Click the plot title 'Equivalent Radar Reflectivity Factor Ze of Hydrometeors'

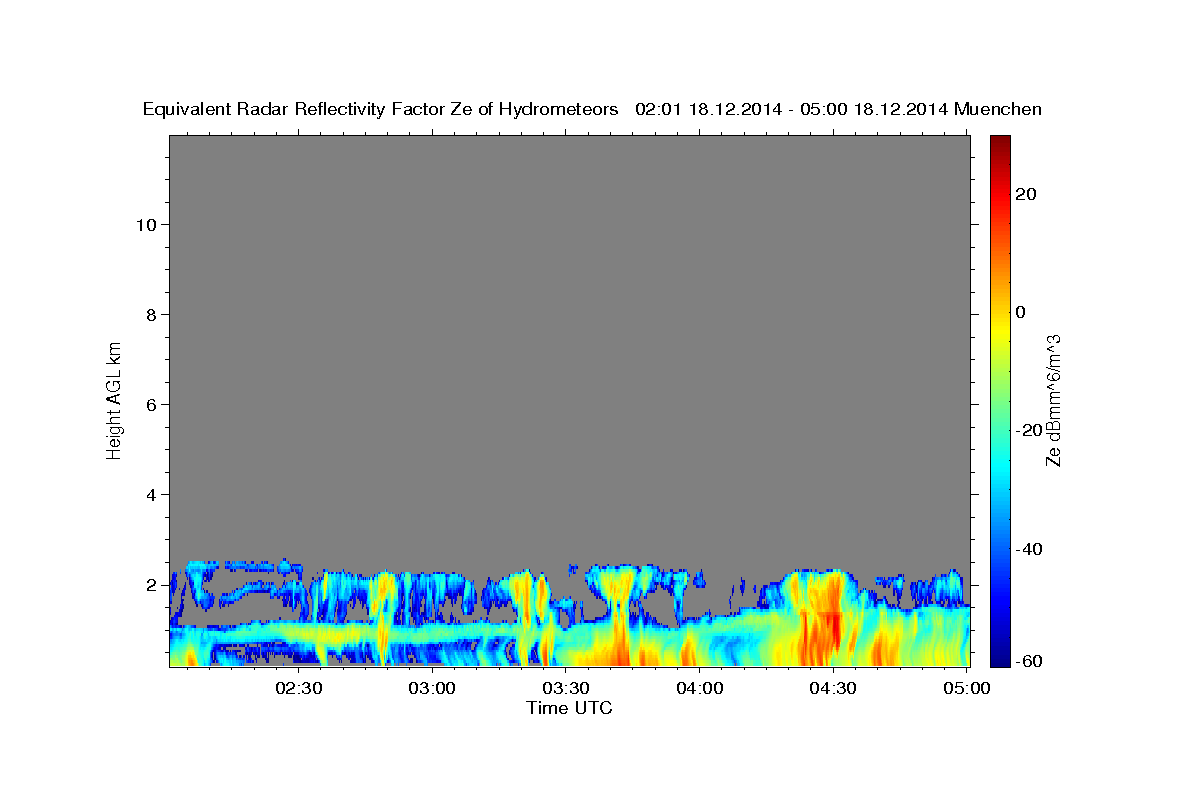point(381,109)
